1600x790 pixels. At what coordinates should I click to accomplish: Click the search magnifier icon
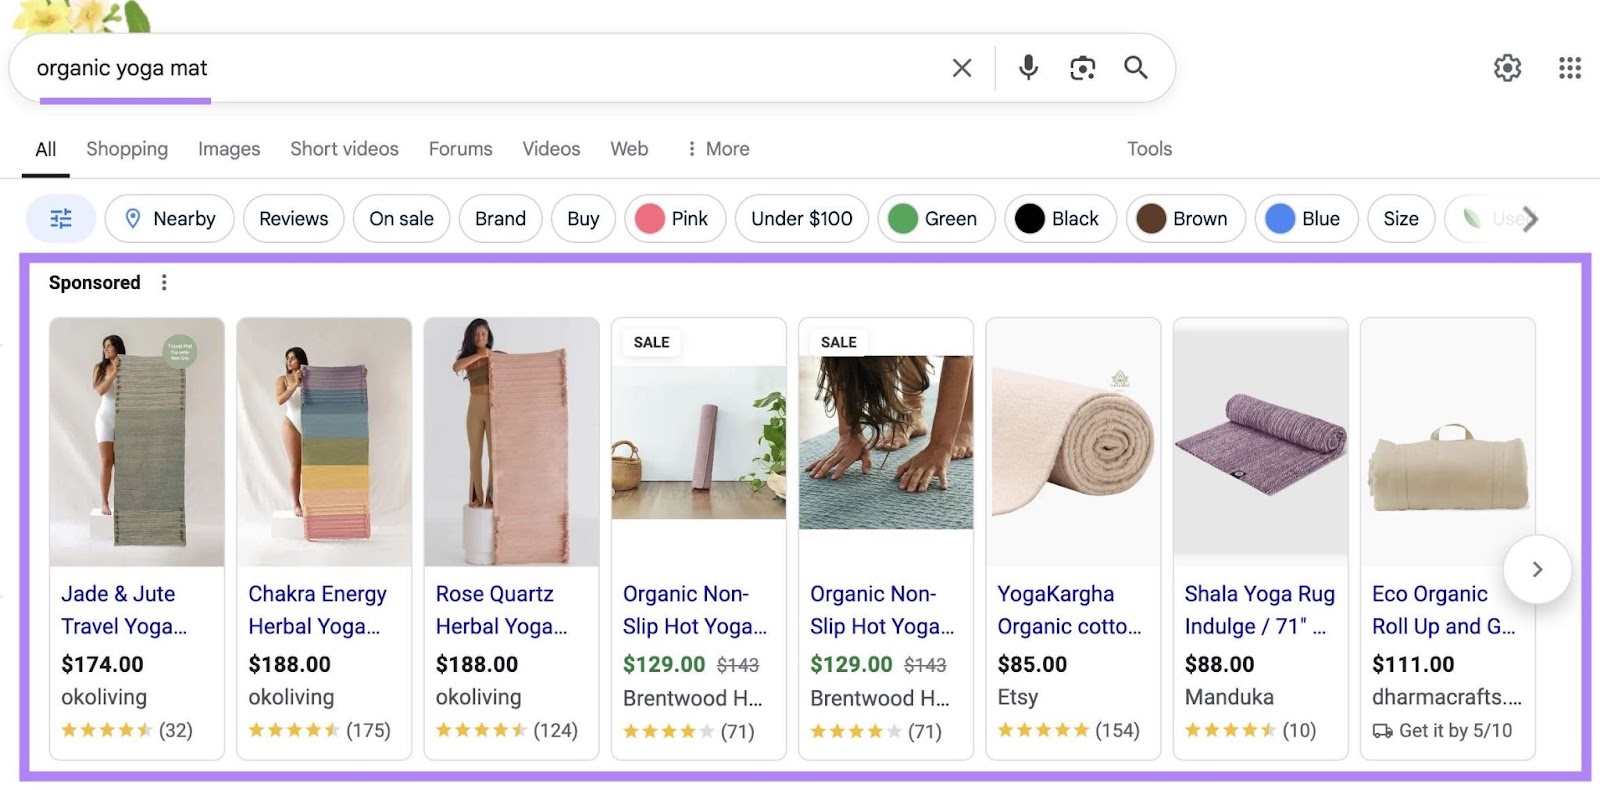tap(1135, 67)
